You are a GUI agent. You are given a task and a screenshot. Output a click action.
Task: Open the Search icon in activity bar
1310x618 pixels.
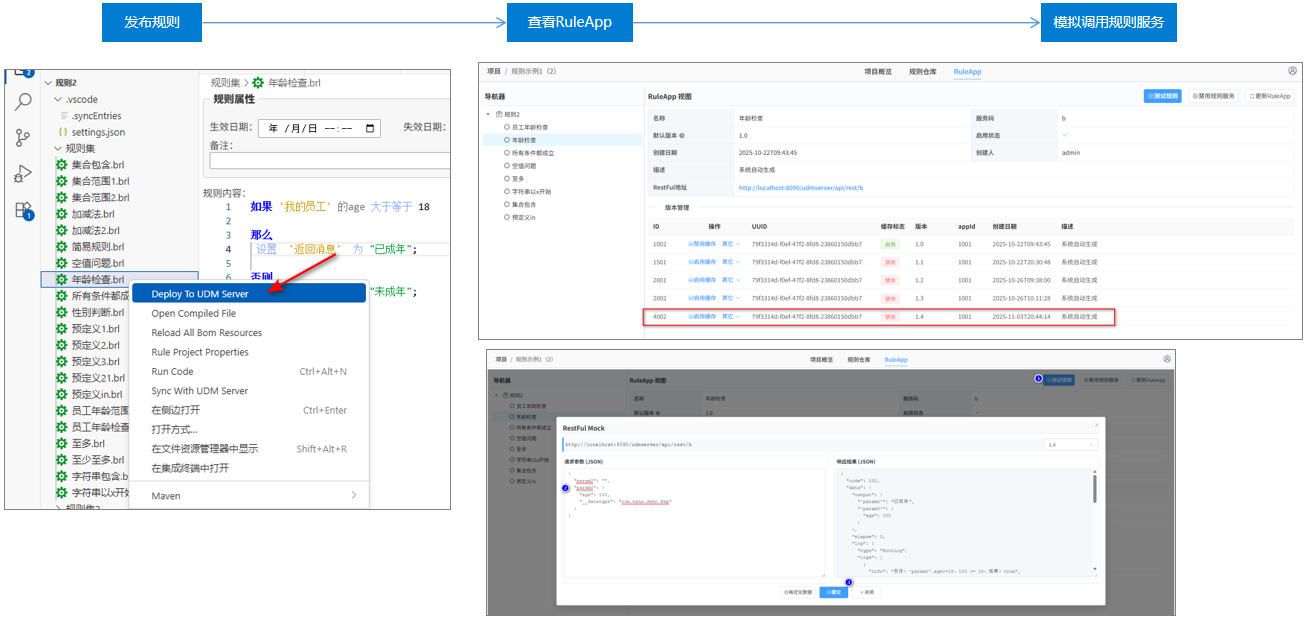[23, 102]
